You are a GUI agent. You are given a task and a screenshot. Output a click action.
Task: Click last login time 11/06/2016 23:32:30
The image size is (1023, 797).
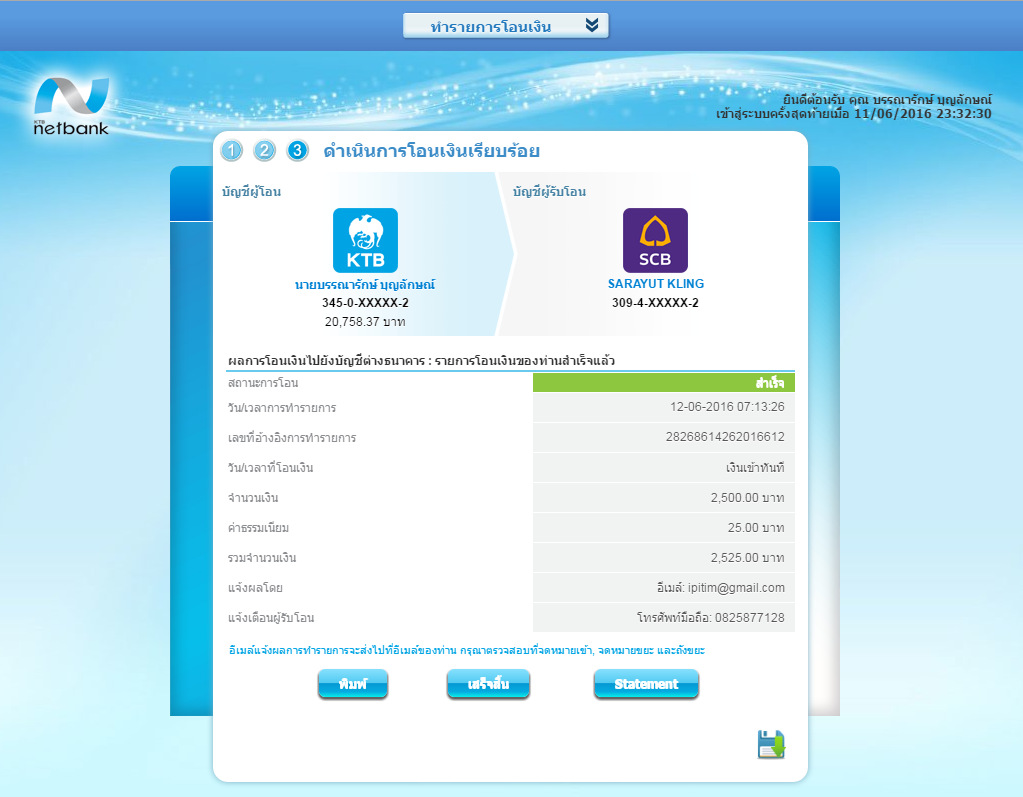point(923,113)
